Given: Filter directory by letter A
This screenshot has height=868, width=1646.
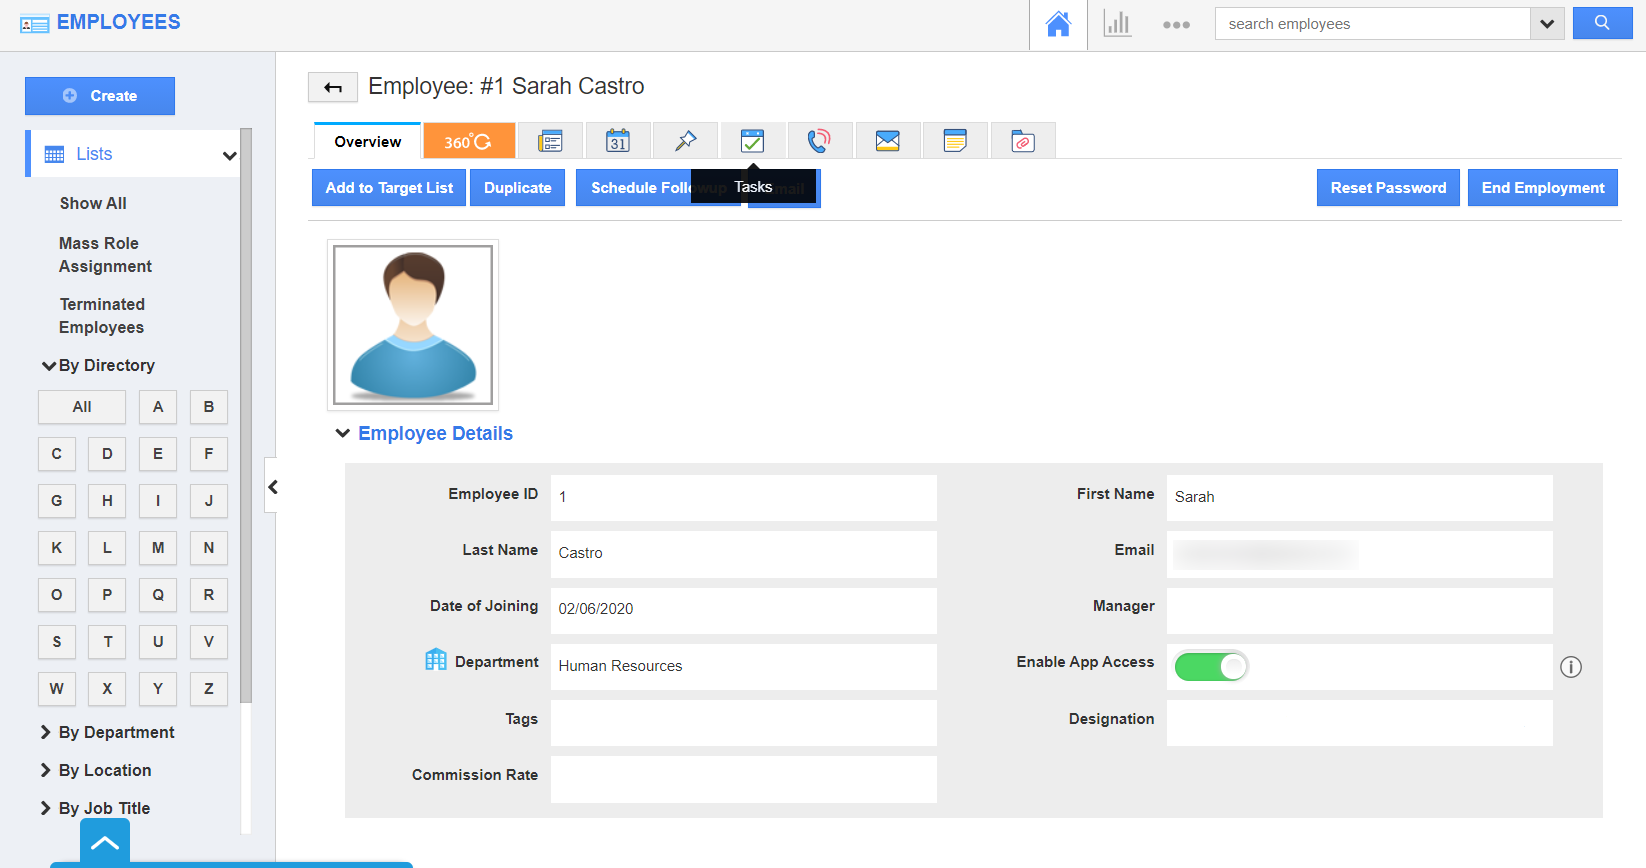Looking at the screenshot, I should click(158, 407).
